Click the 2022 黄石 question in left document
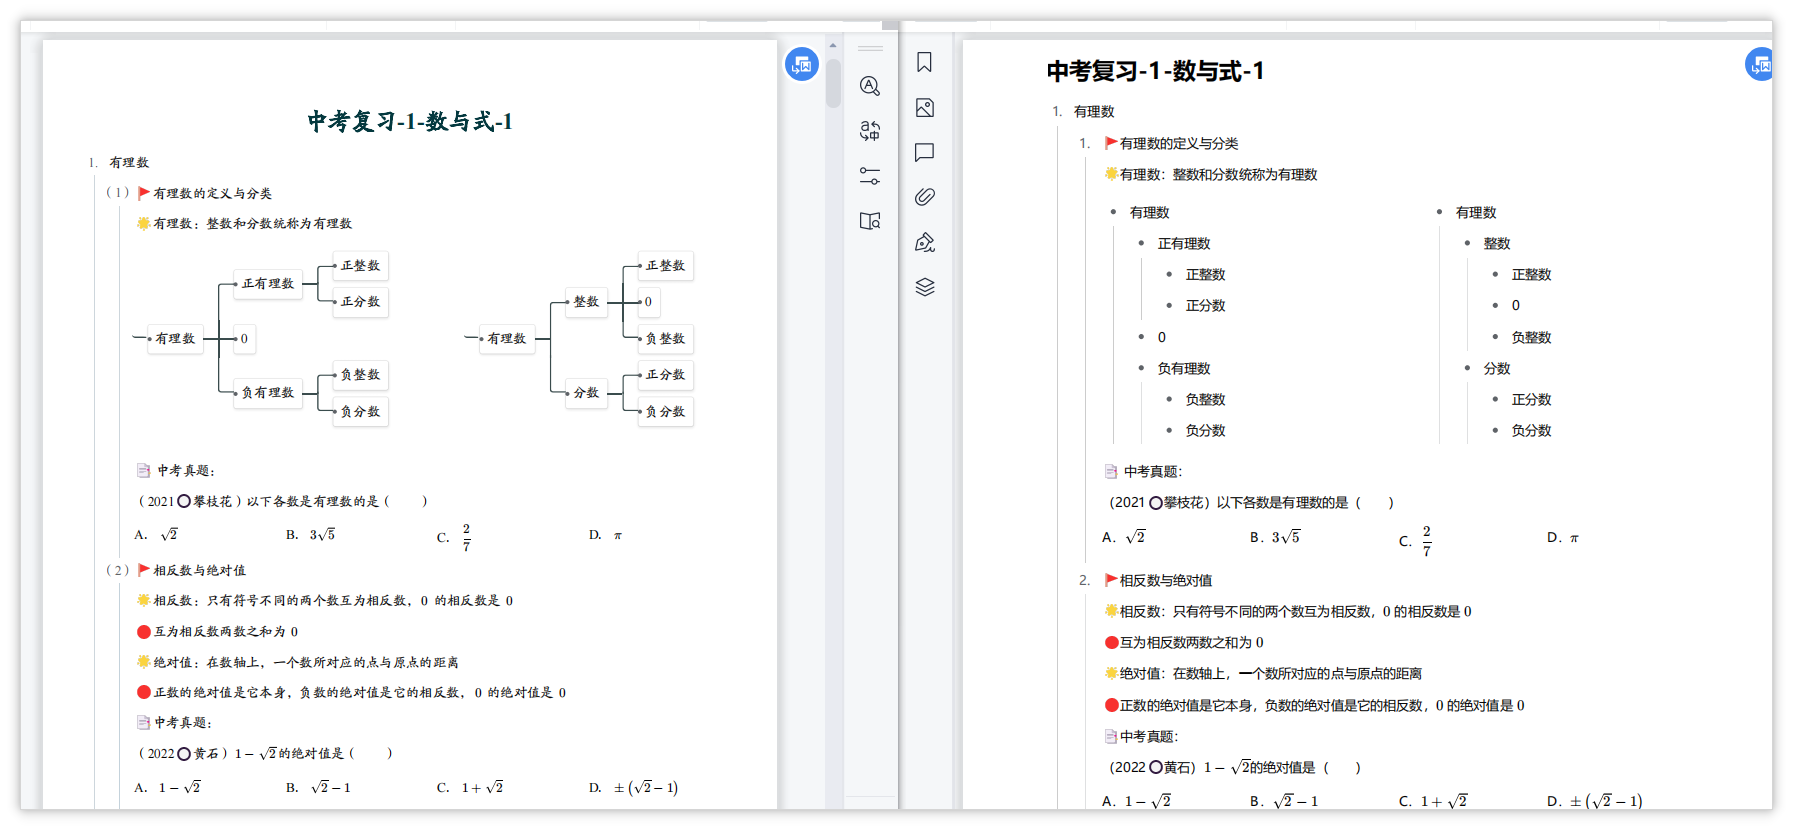1793x830 pixels. pos(266,754)
